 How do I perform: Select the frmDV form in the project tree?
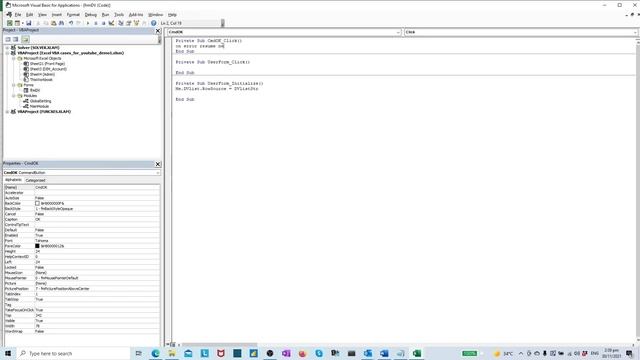click(x=35, y=90)
